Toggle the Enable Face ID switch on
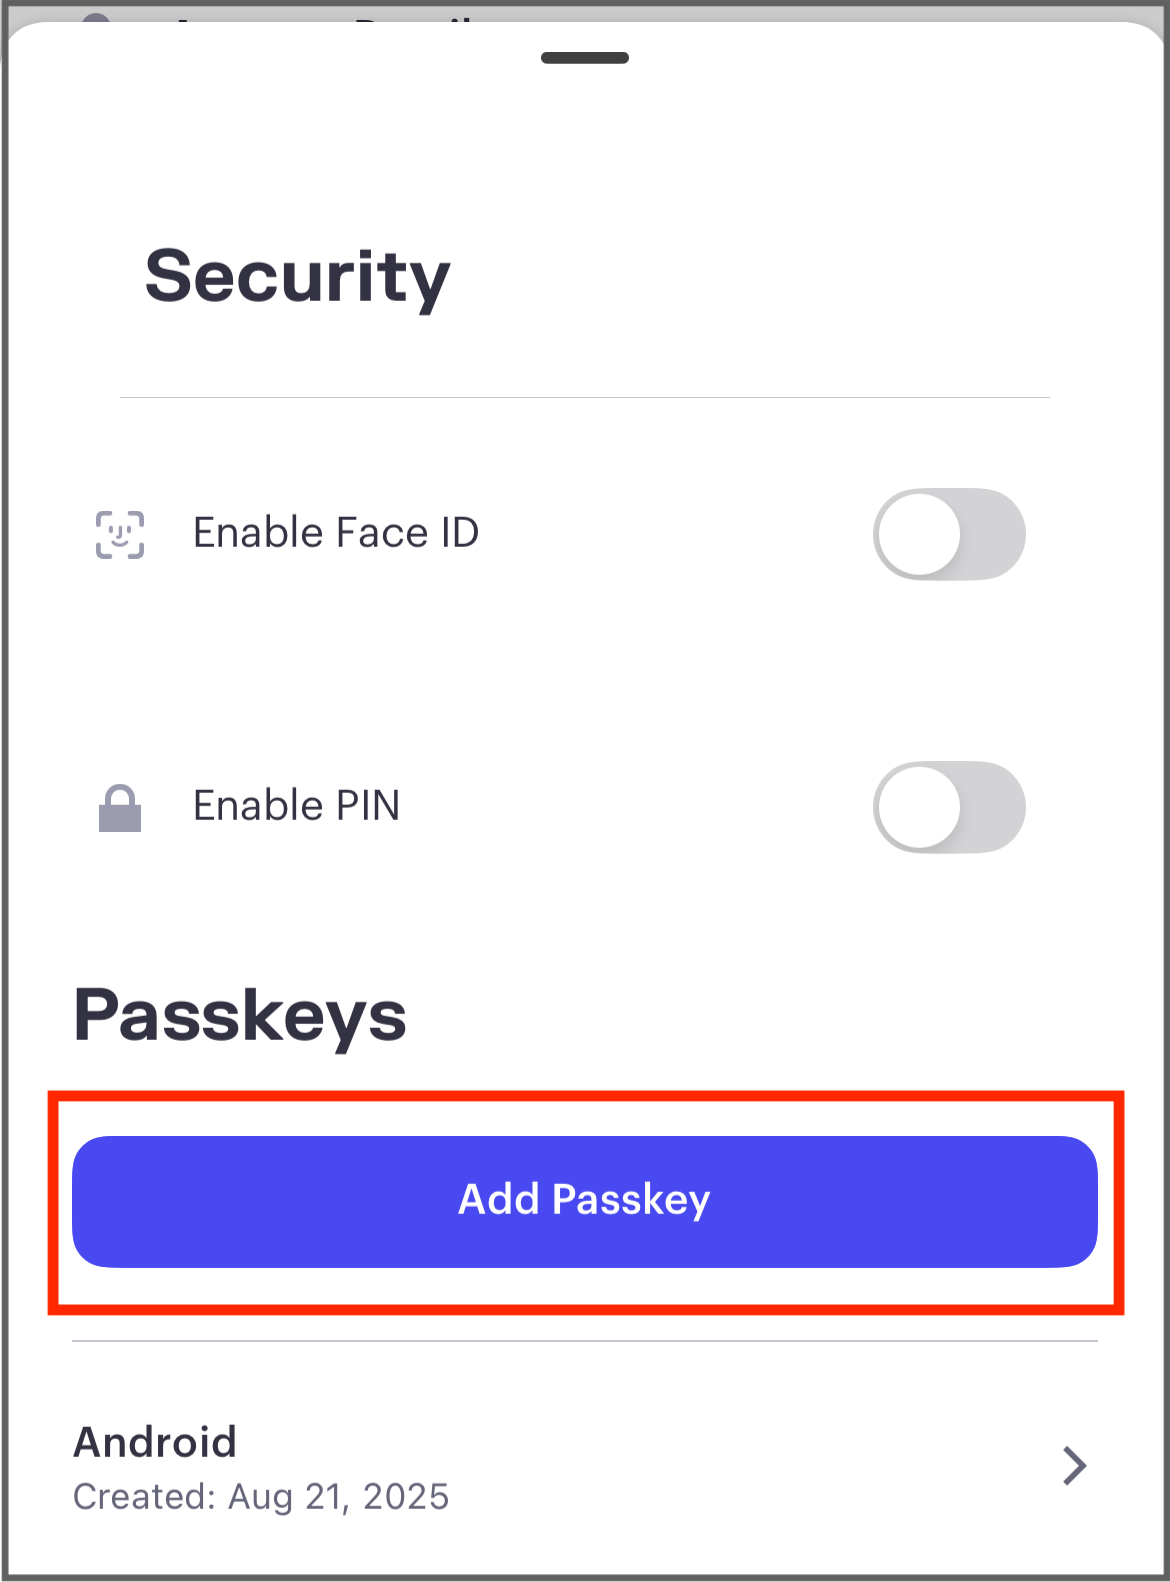Image resolution: width=1170 pixels, height=1582 pixels. [949, 534]
